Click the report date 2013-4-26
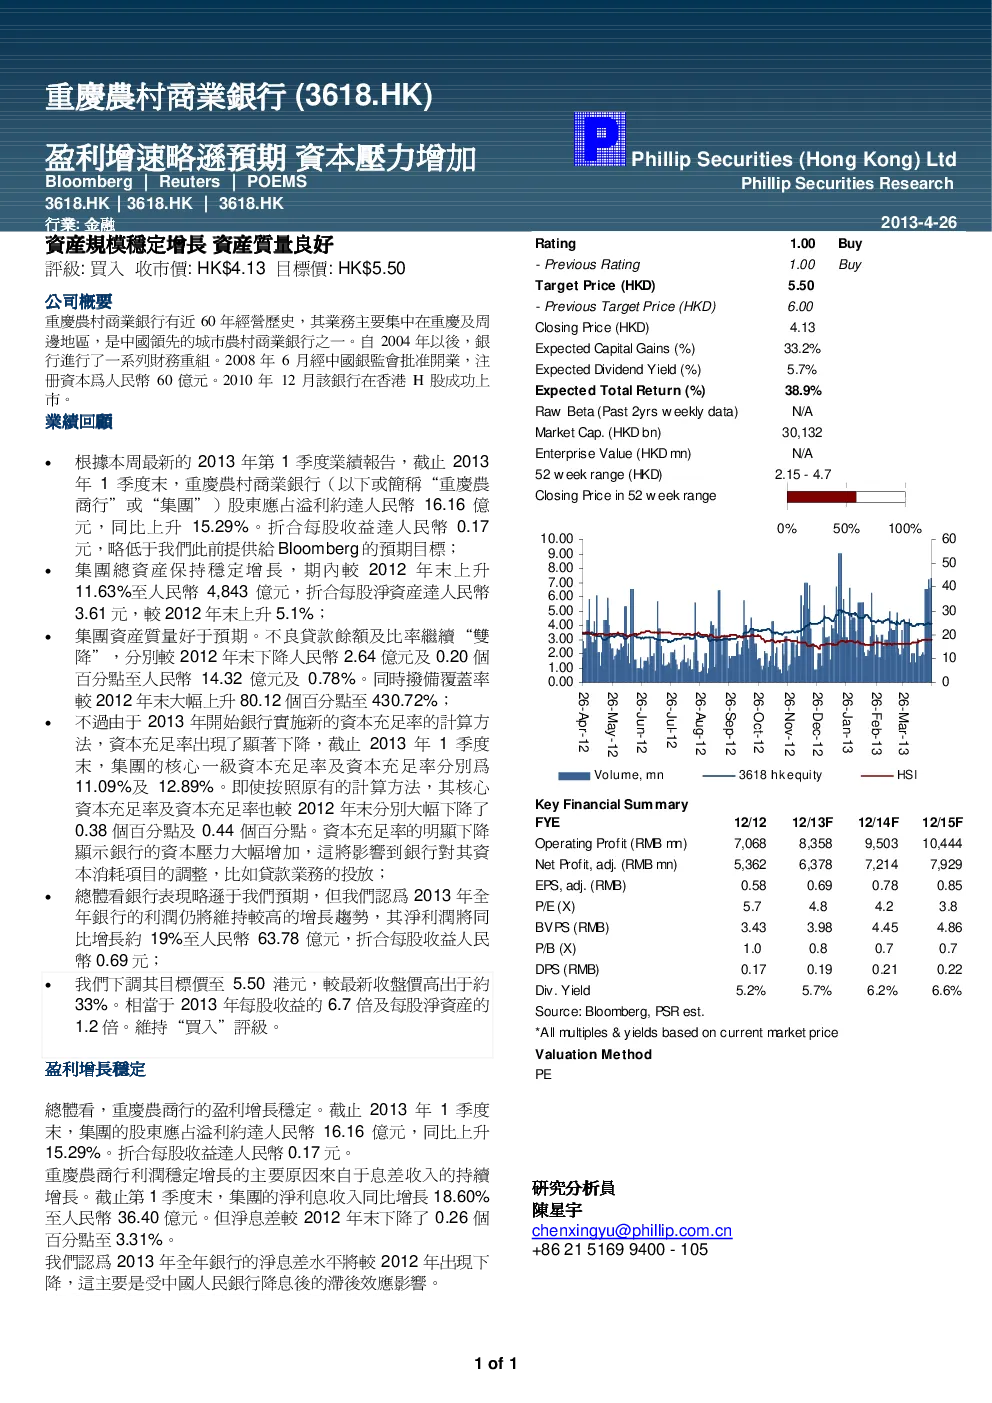Viewport: 992px width, 1403px height. click(x=918, y=222)
